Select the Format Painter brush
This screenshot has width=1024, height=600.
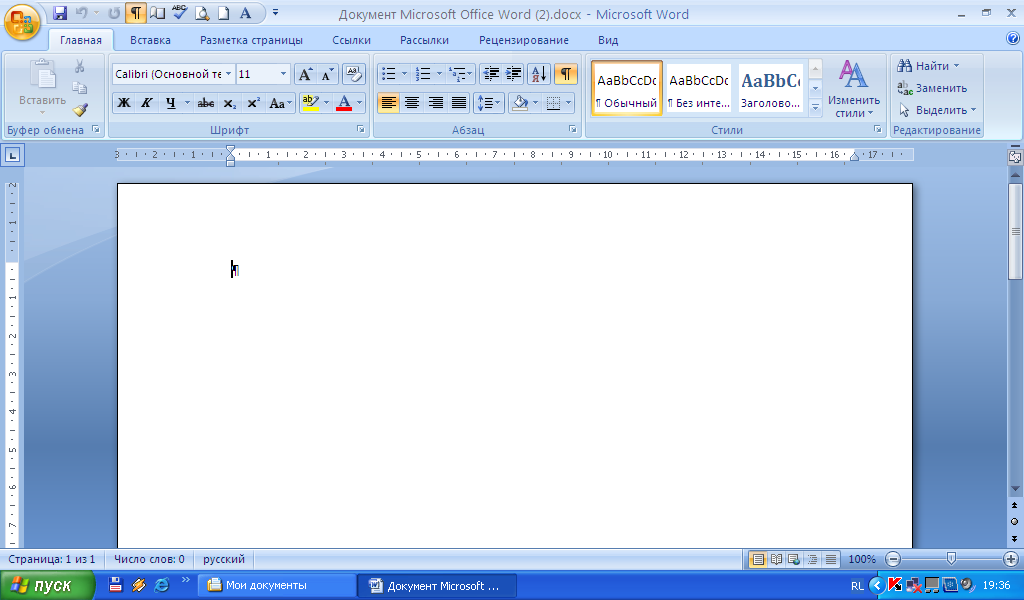coord(80,110)
